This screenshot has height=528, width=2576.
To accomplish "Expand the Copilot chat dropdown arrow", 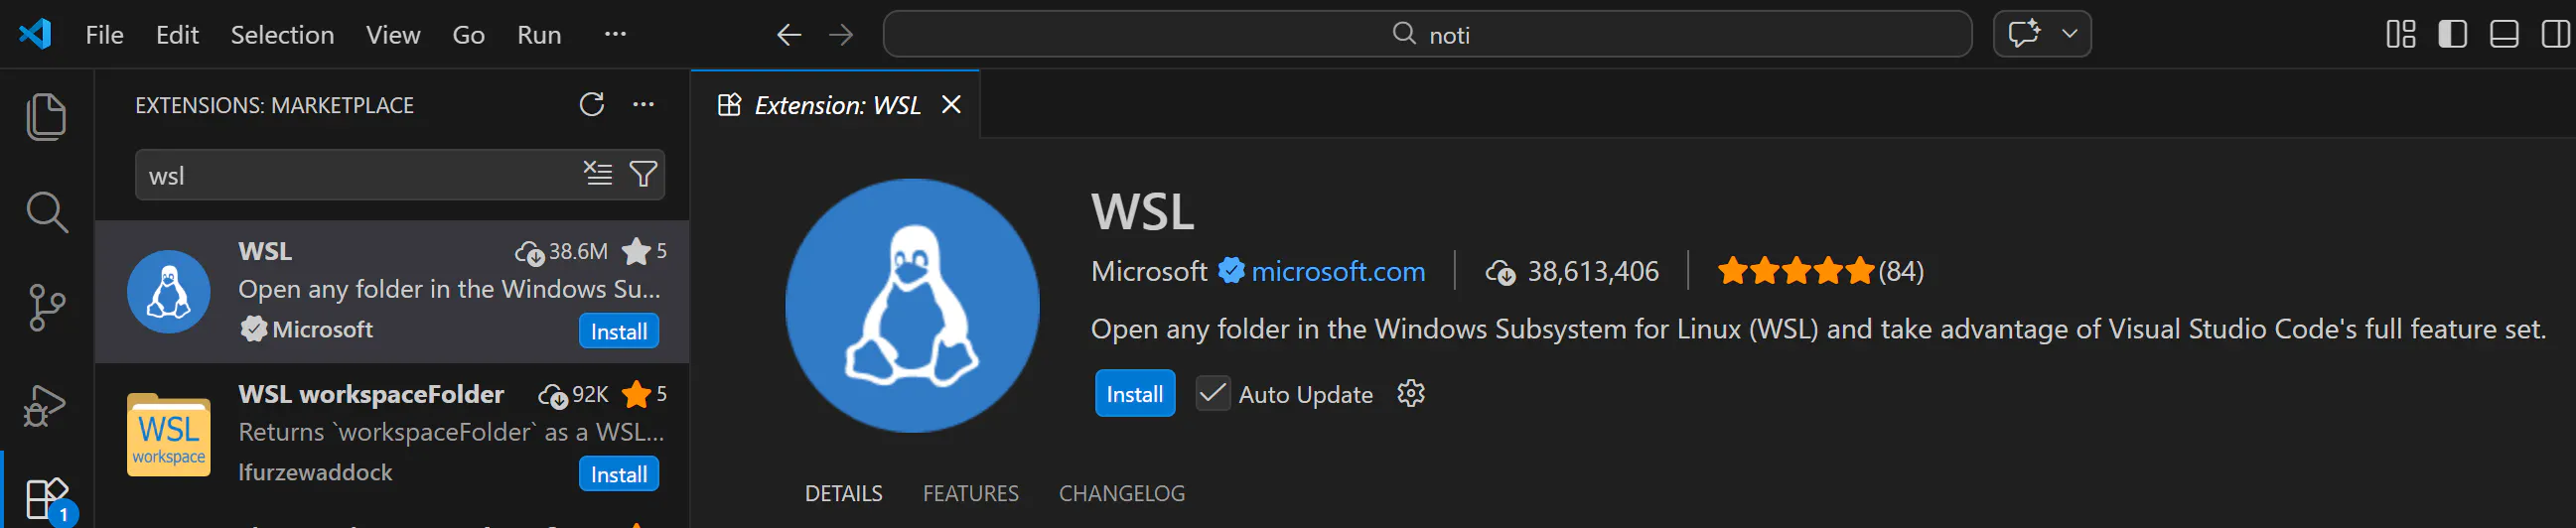I will coord(2070,35).
